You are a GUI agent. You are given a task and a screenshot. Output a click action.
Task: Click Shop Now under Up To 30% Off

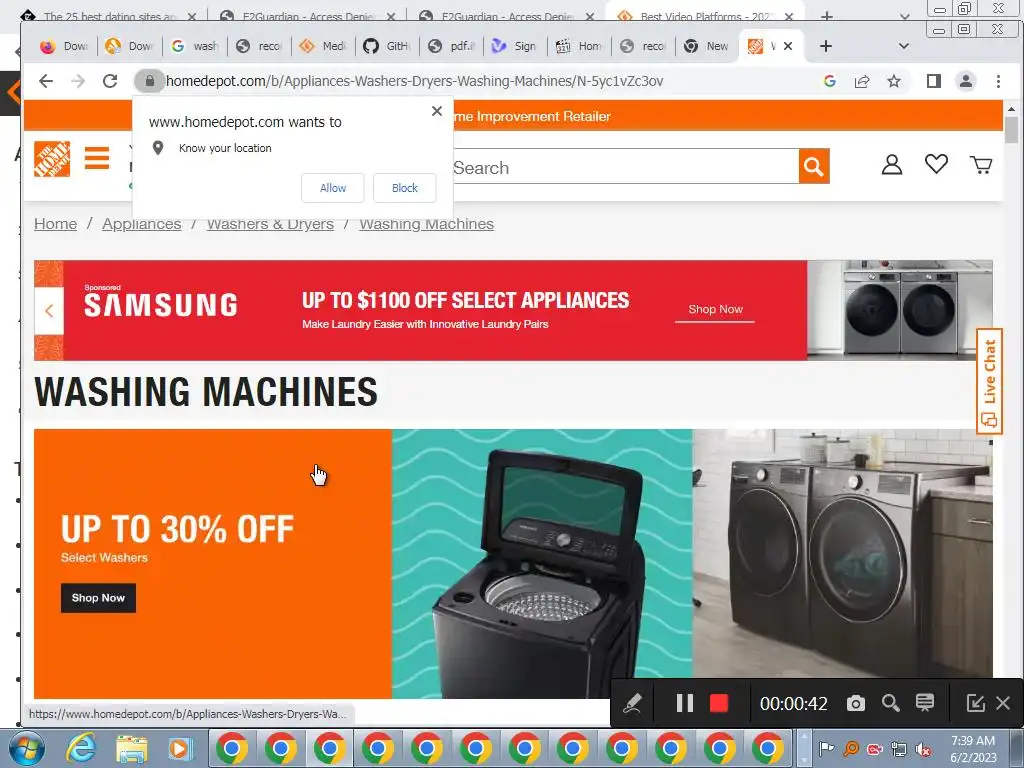click(x=98, y=598)
